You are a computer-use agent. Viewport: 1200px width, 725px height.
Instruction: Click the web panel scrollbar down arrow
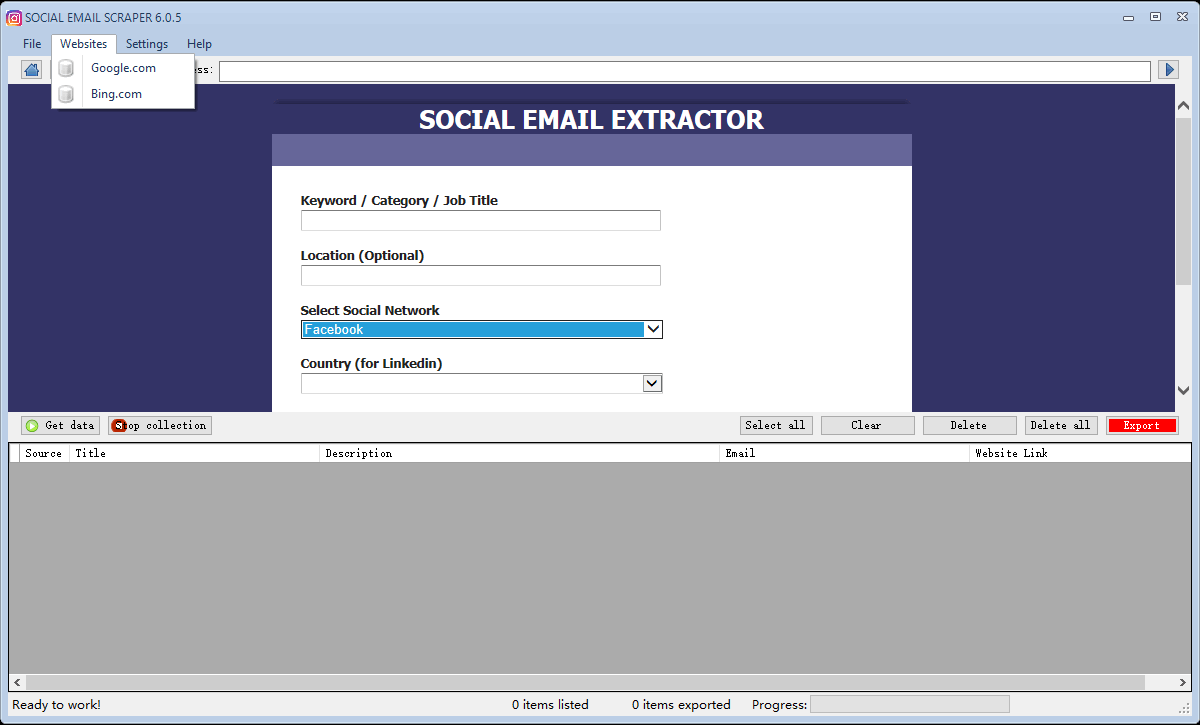1183,390
